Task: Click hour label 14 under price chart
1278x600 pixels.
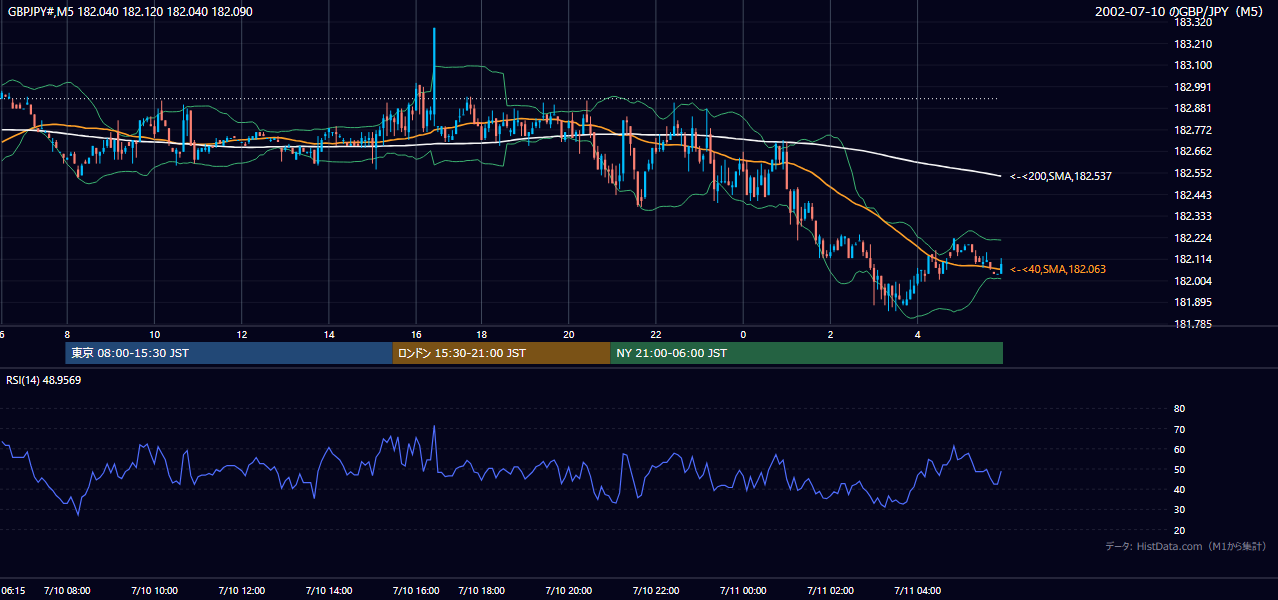Action: click(x=329, y=335)
